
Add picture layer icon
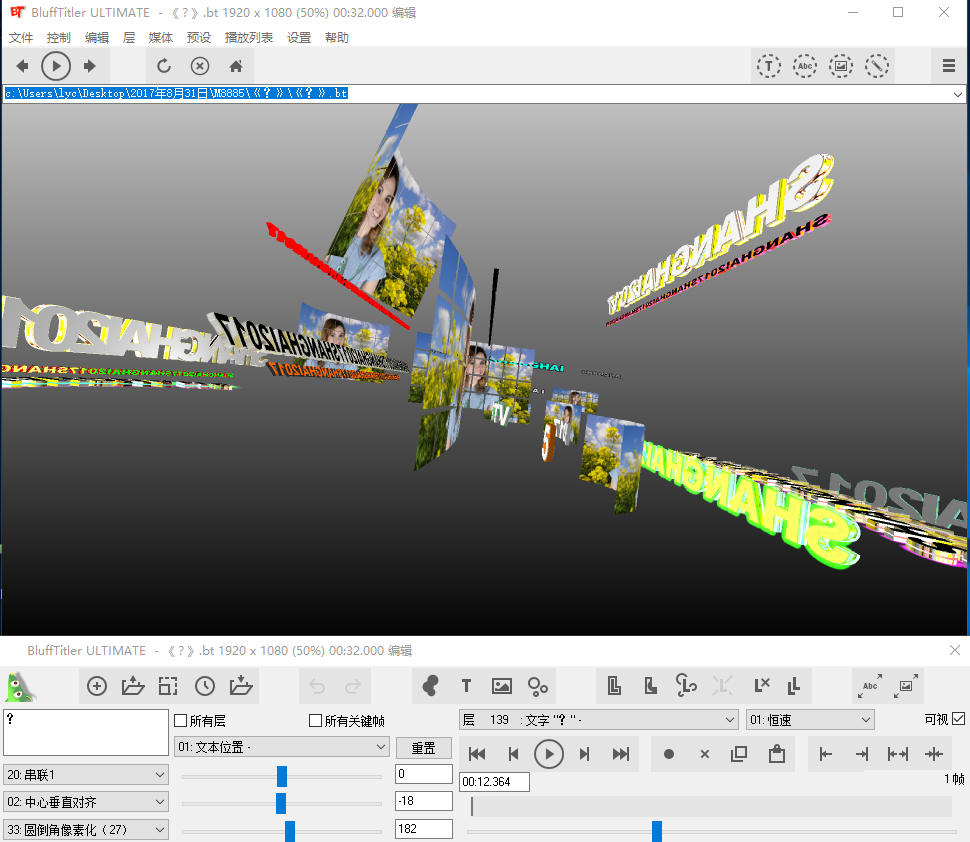tap(502, 686)
